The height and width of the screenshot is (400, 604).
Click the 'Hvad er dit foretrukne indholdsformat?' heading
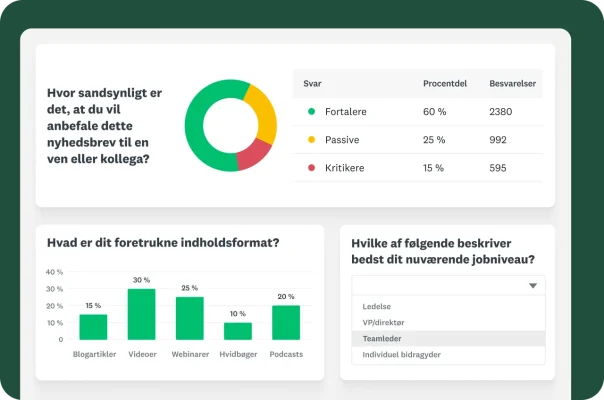tap(163, 243)
